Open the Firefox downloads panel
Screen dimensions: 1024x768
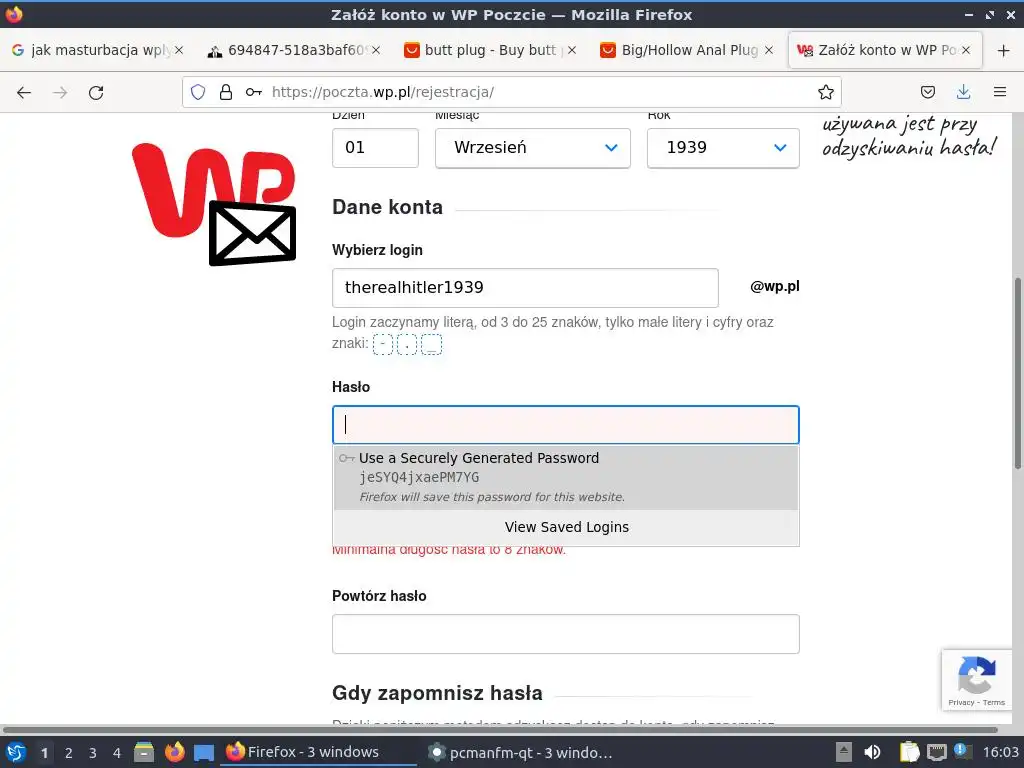pos(963,92)
